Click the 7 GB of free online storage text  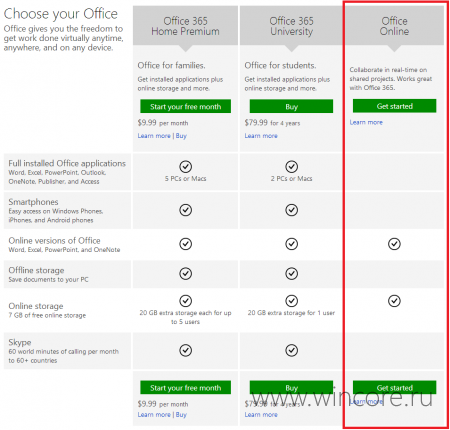pos(47,315)
